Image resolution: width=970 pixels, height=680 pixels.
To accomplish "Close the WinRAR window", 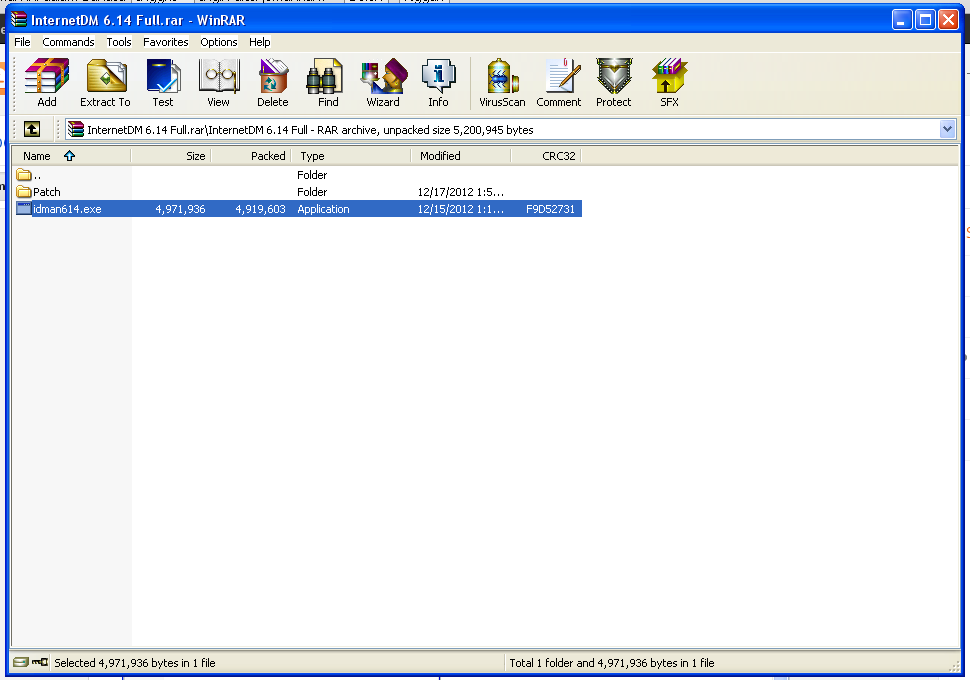I will [948, 20].
